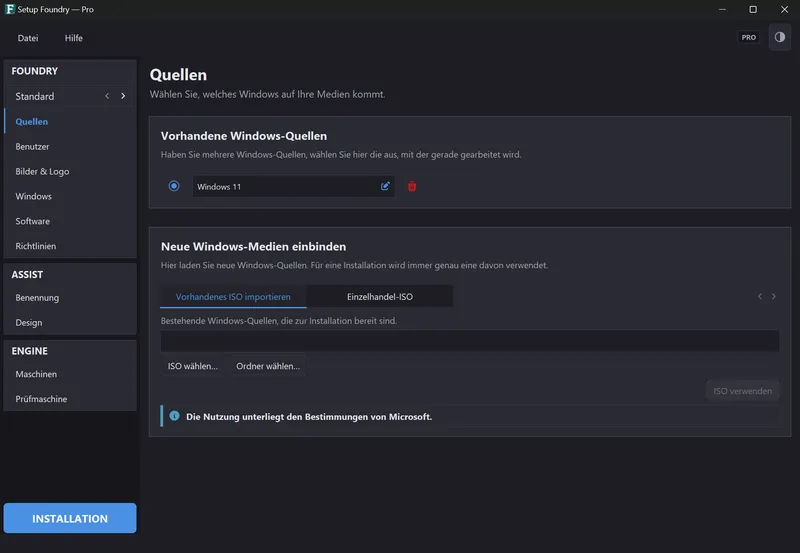This screenshot has width=800, height=553.
Task: Maximize the Setup Foundry window
Action: (x=753, y=9)
